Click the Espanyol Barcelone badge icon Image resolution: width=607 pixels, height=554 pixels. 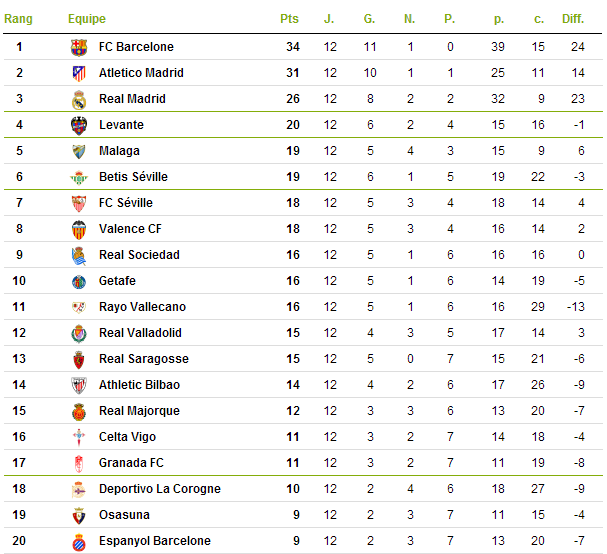79,542
